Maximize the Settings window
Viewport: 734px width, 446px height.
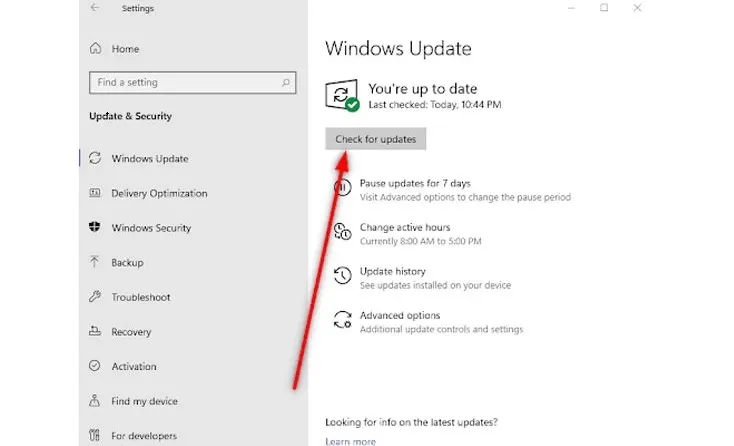pos(604,8)
